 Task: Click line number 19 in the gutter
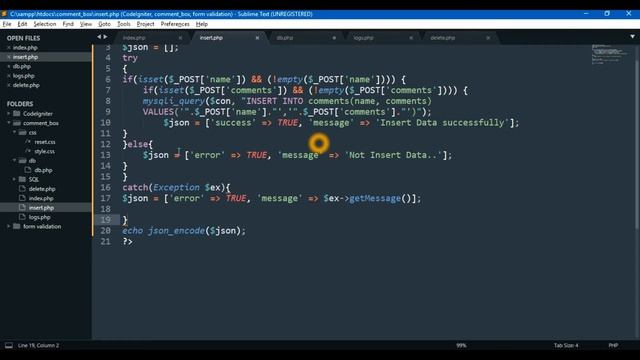coord(105,220)
